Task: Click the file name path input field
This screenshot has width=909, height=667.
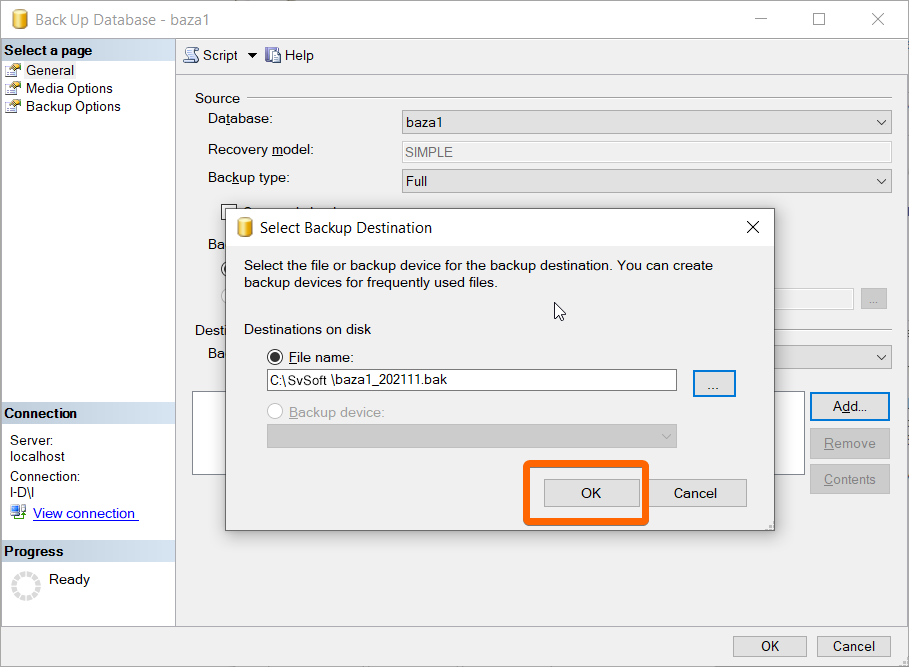Action: [x=471, y=380]
